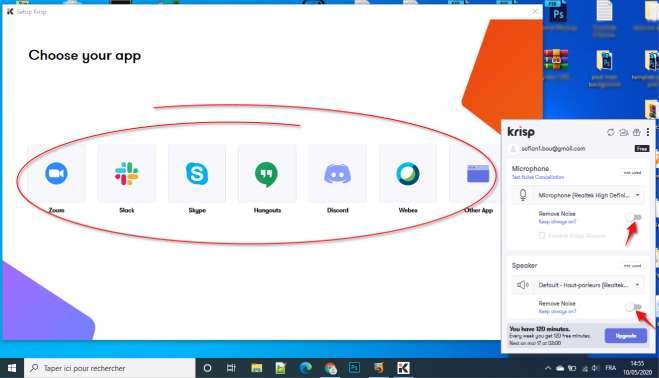
Task: Click the Test Noise Cancellation link
Action: click(x=538, y=177)
